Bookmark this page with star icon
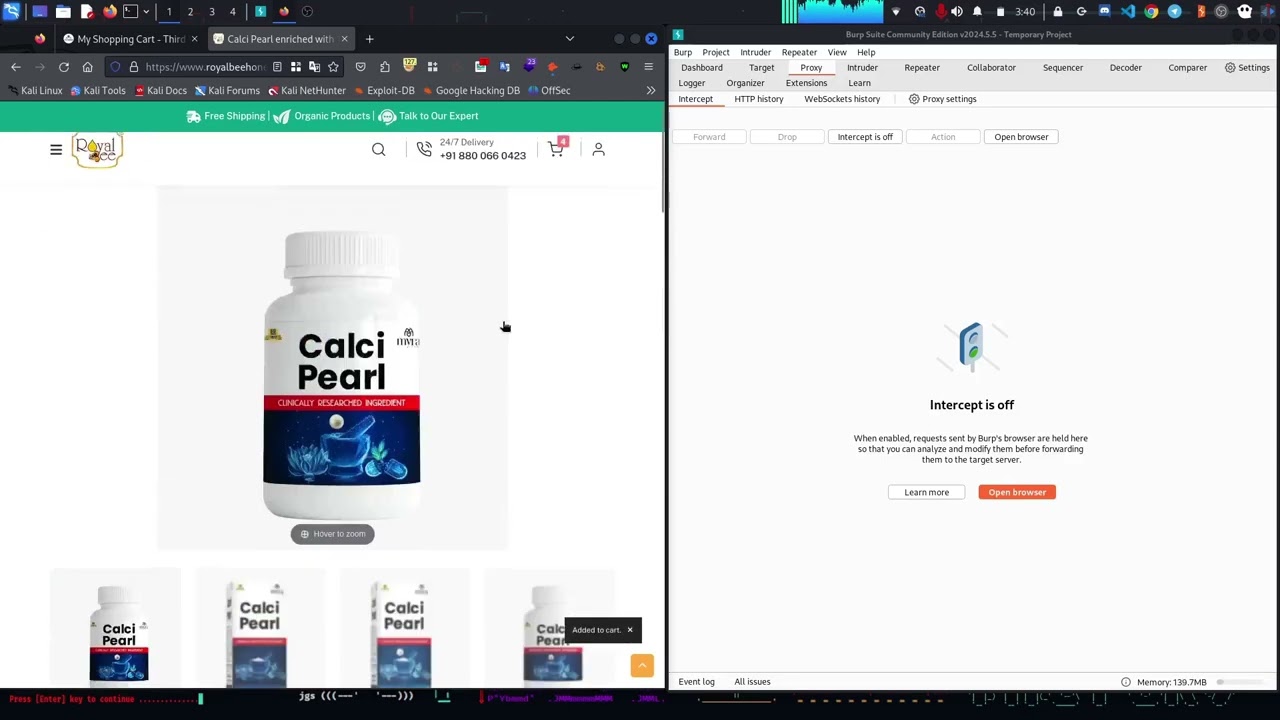Image resolution: width=1280 pixels, height=720 pixels. 333,67
